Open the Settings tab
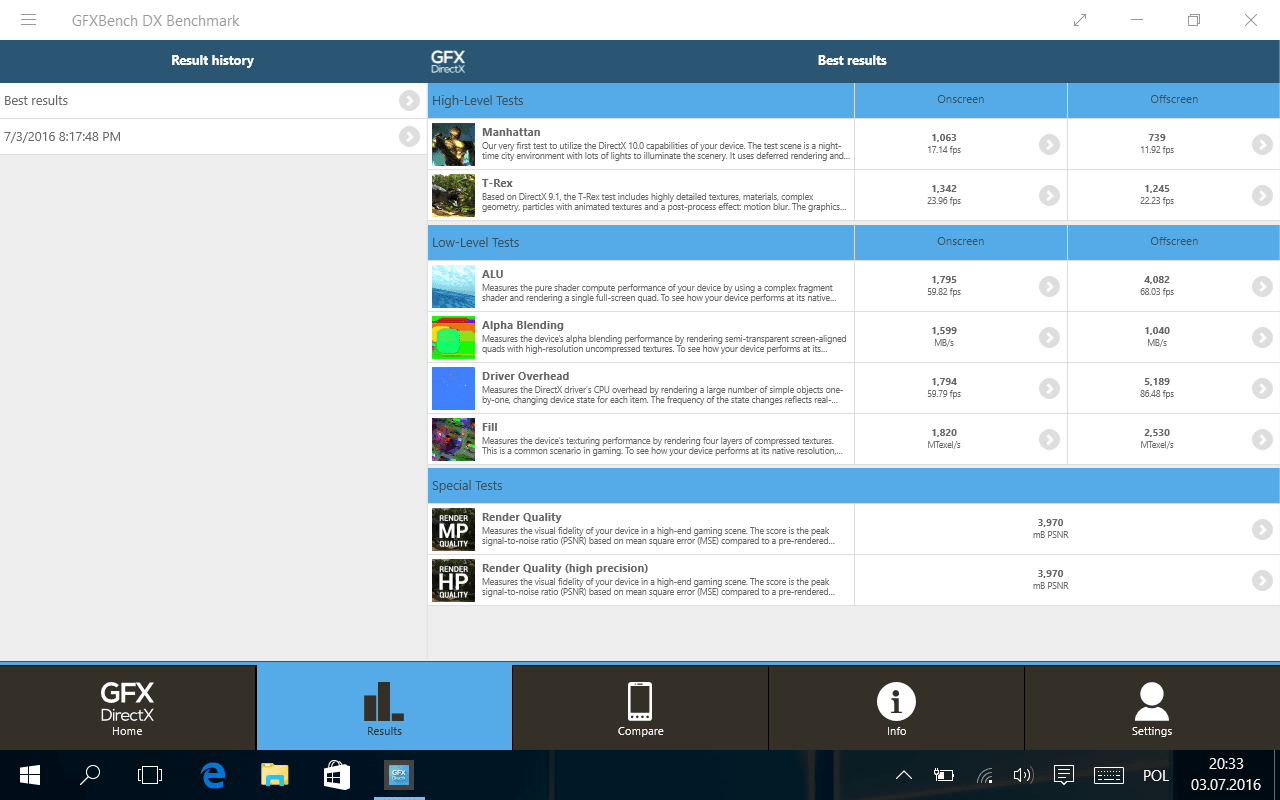The width and height of the screenshot is (1280, 800). click(1152, 708)
